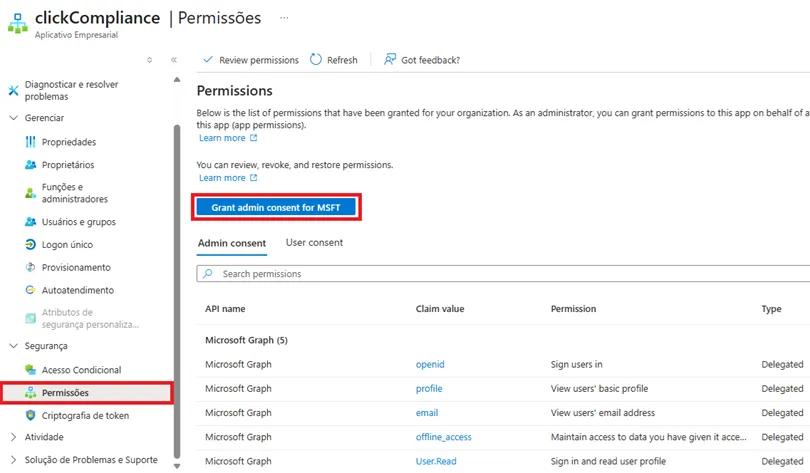This screenshot has height=473, width=810.
Task: Select Sign in and read user profile text
Action: (x=608, y=461)
